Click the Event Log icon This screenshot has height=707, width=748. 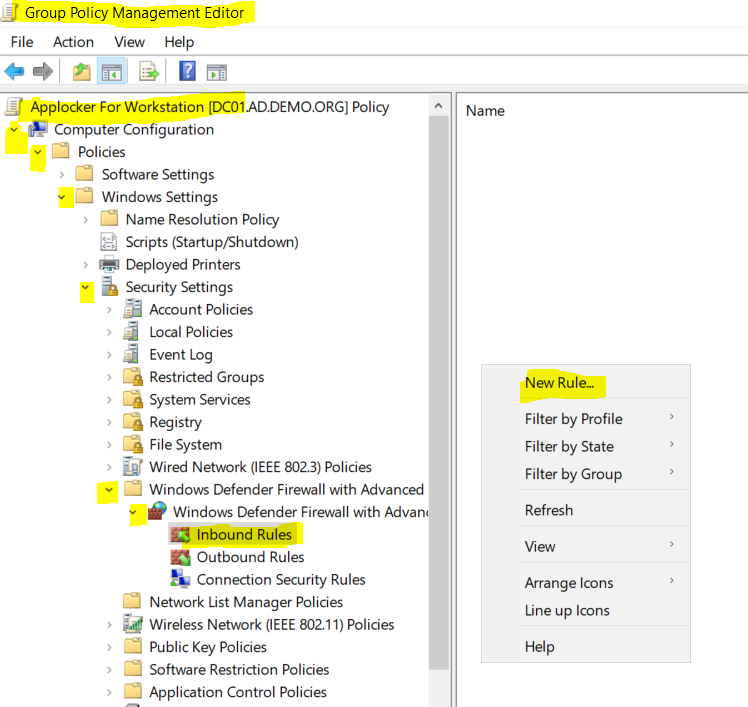tap(131, 354)
